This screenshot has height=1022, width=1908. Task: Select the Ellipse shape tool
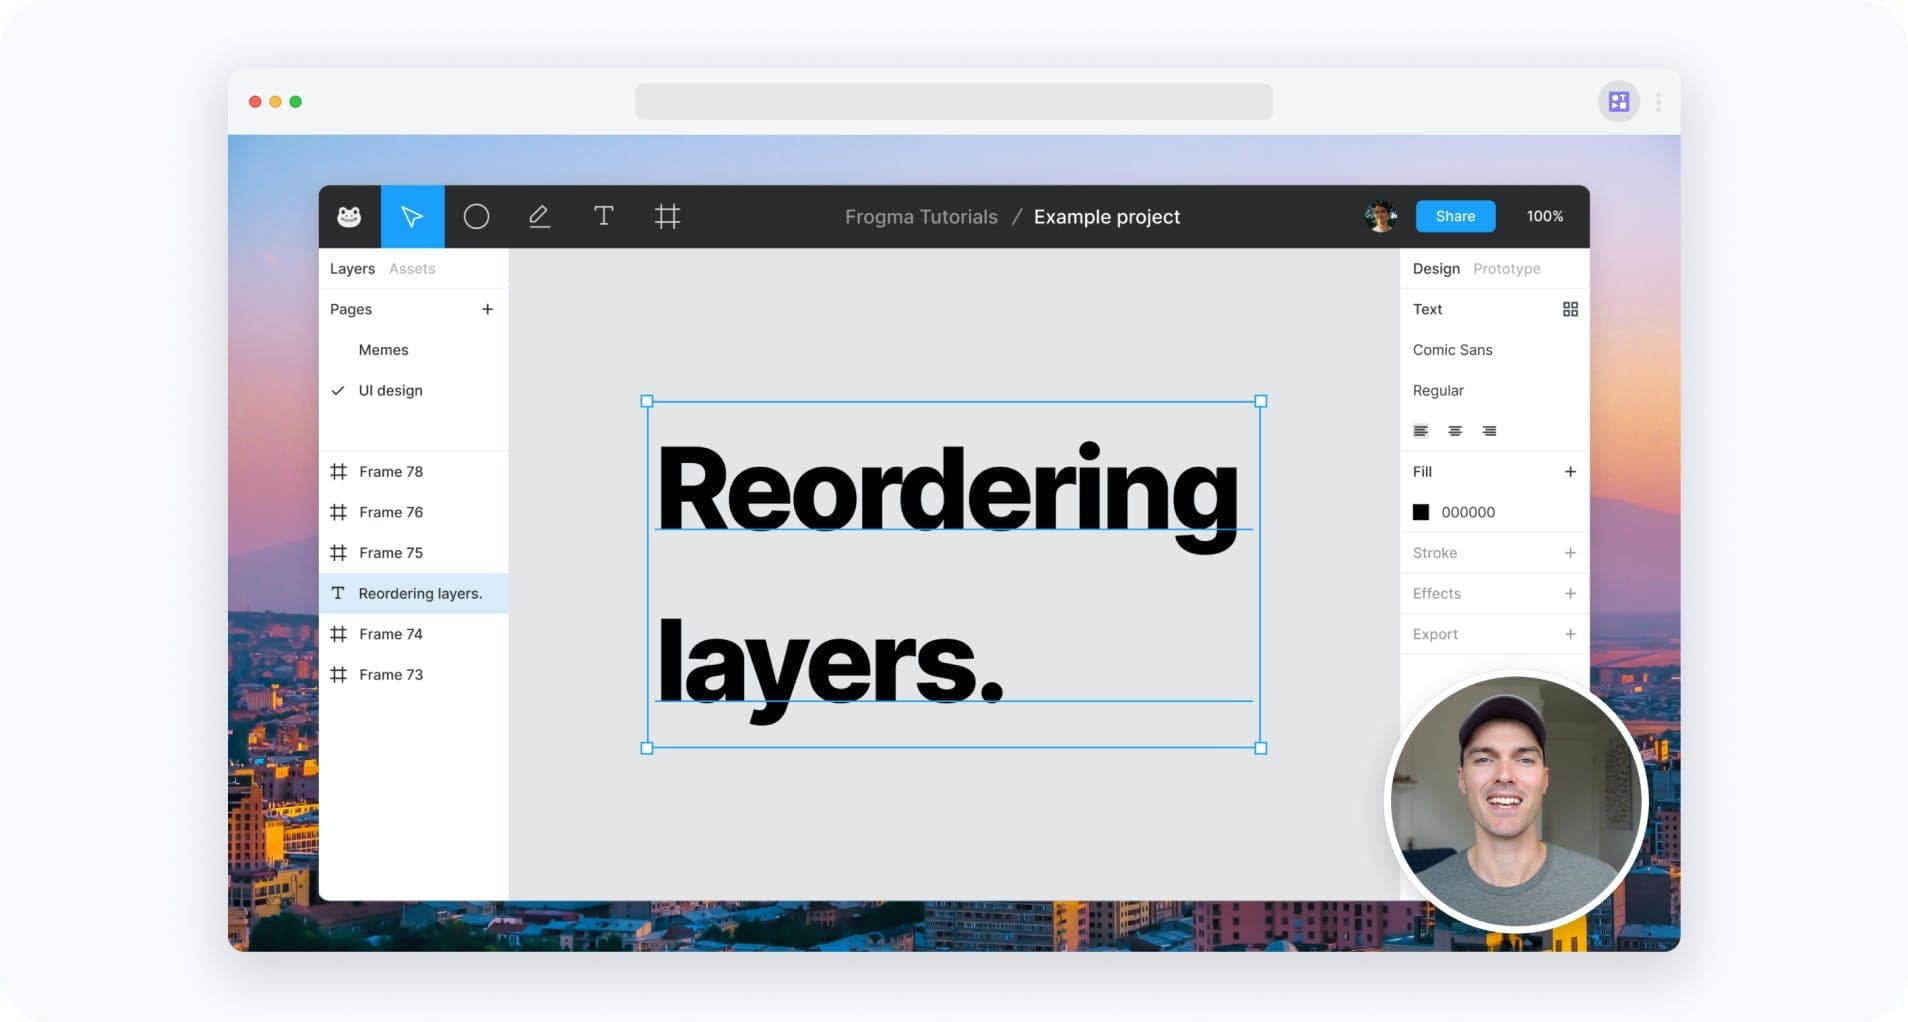(x=476, y=216)
